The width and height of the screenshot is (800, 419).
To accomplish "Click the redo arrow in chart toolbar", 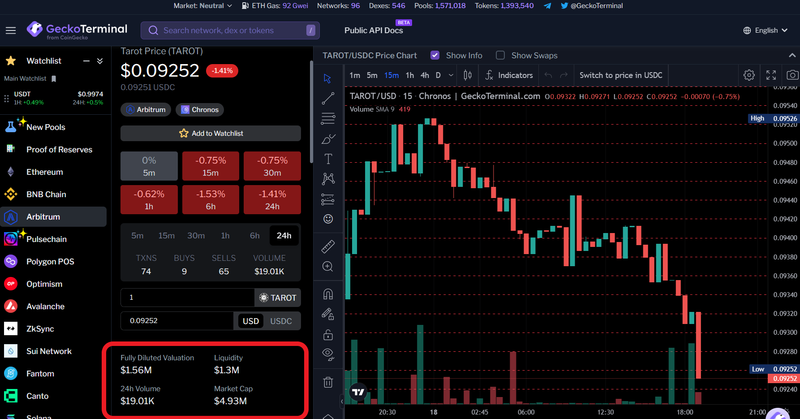I will point(563,75).
